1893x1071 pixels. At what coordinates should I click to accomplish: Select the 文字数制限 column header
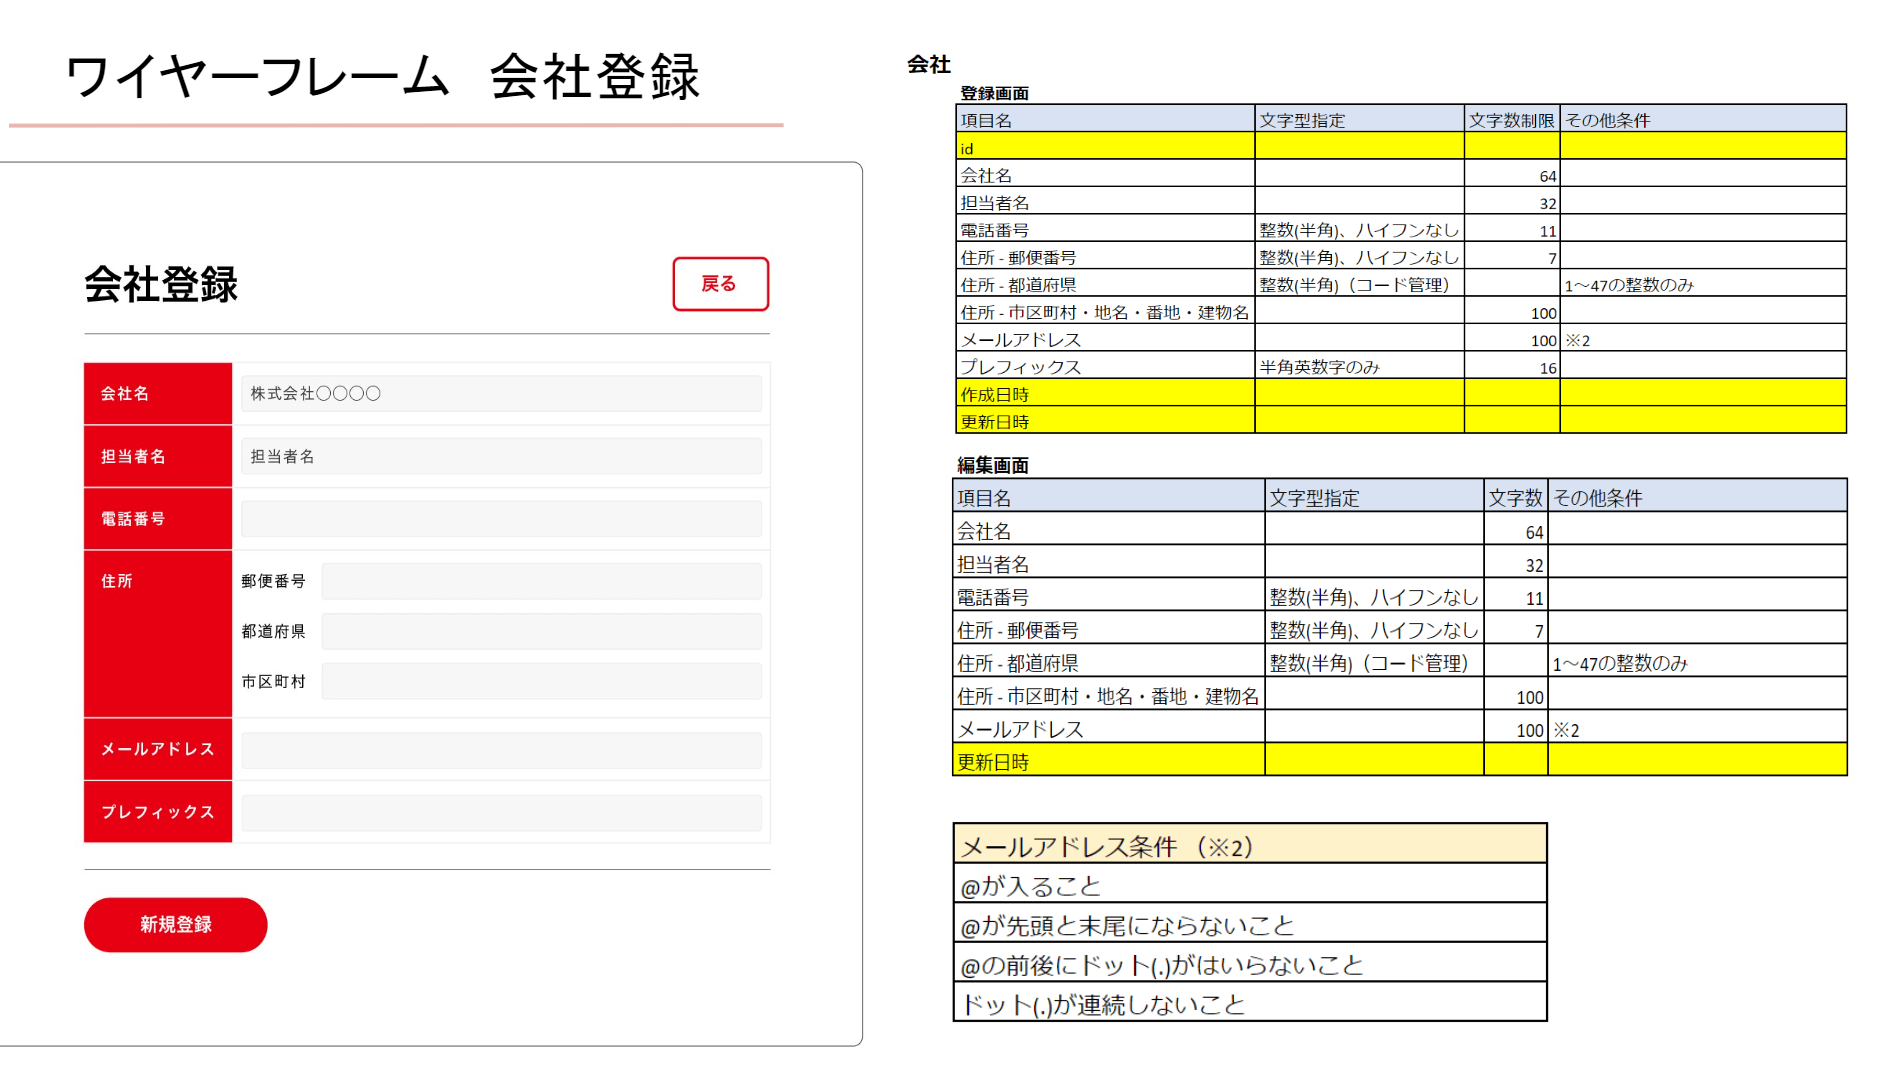[x=1512, y=119]
